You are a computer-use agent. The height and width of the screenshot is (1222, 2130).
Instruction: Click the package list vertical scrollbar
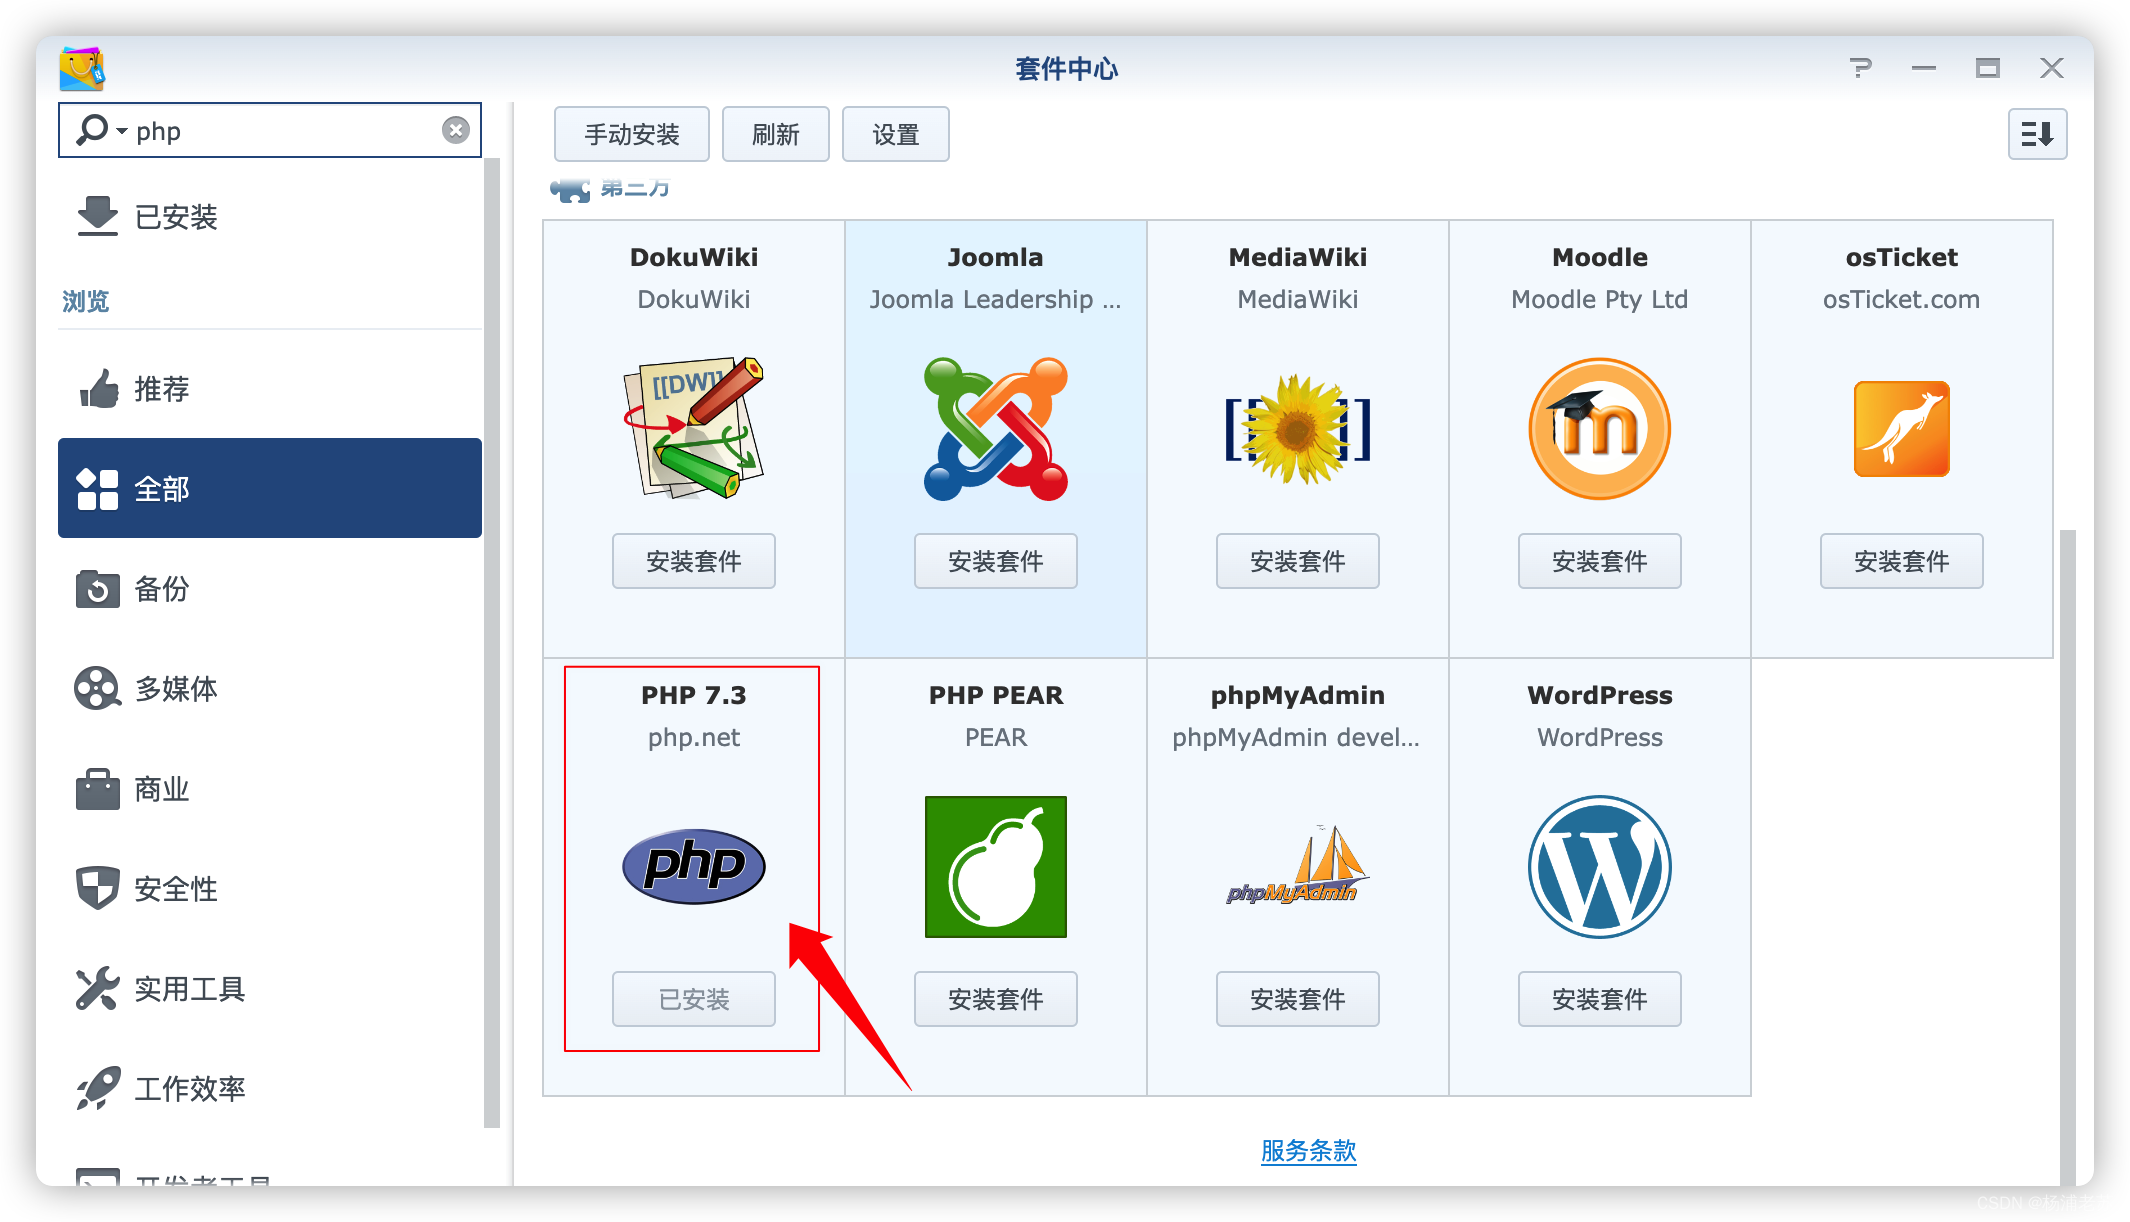(2068, 857)
